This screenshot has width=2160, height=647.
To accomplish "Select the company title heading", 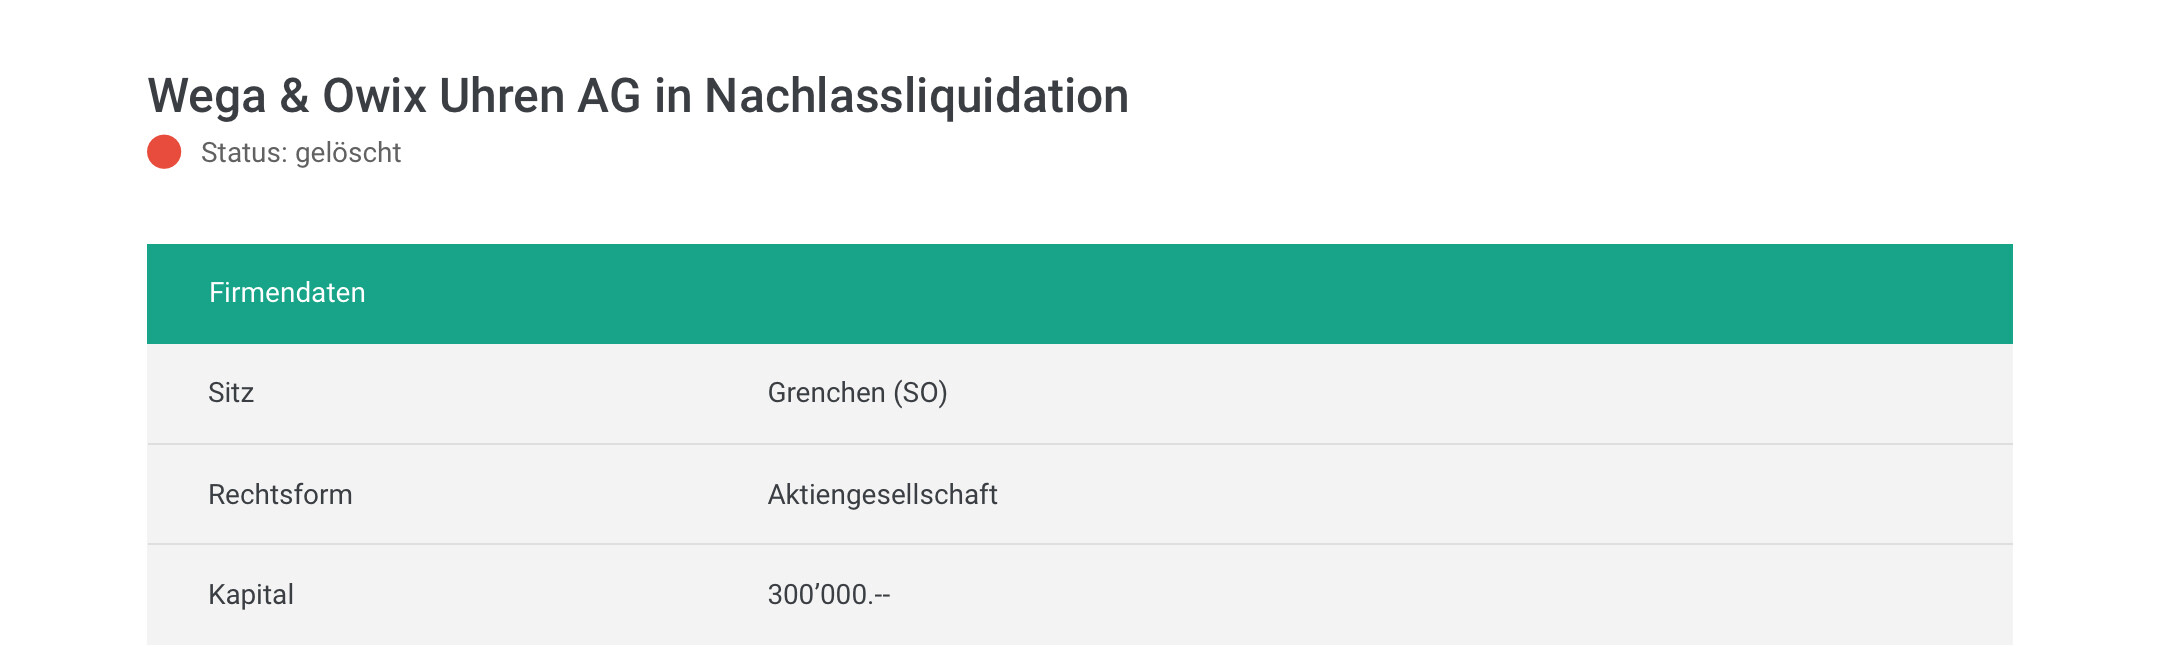I will click(x=638, y=97).
